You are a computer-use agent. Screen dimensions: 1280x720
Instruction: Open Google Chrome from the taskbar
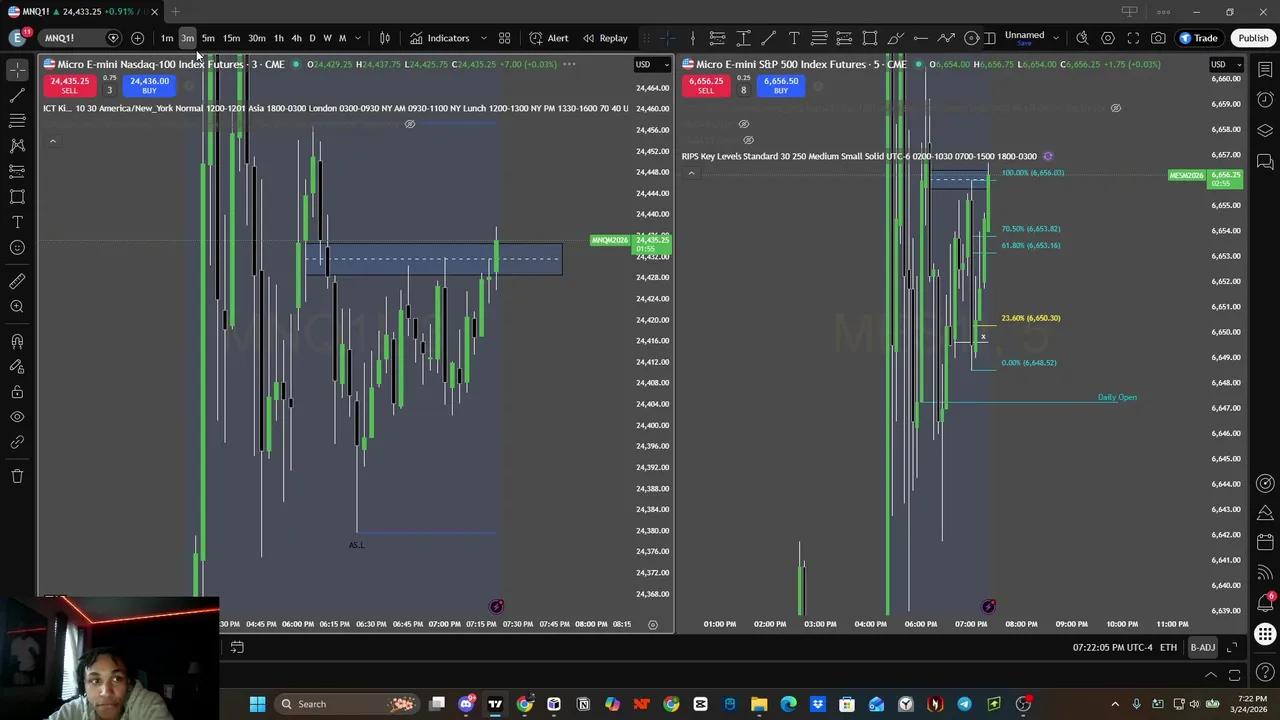524,704
